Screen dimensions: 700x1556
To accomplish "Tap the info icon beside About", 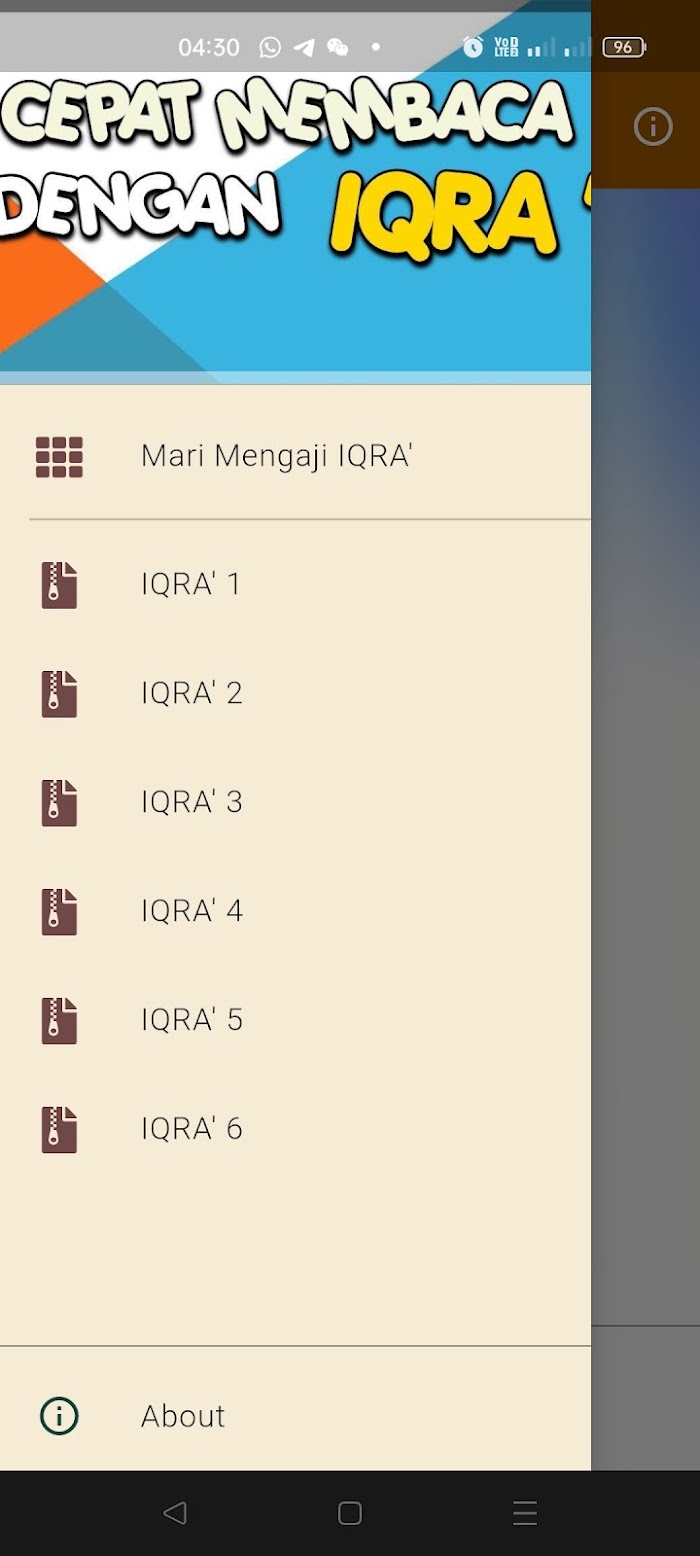I will coord(59,1416).
